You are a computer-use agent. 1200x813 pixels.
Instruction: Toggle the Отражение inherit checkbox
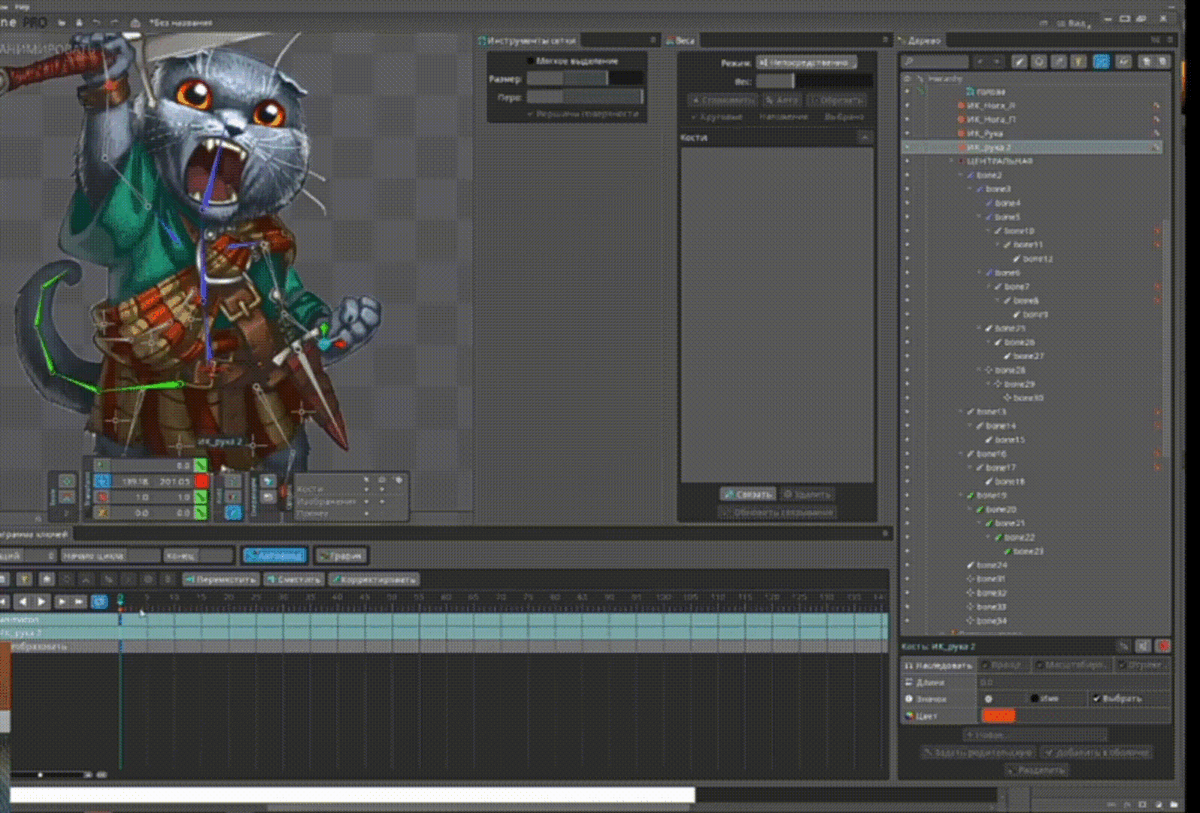pos(1122,664)
